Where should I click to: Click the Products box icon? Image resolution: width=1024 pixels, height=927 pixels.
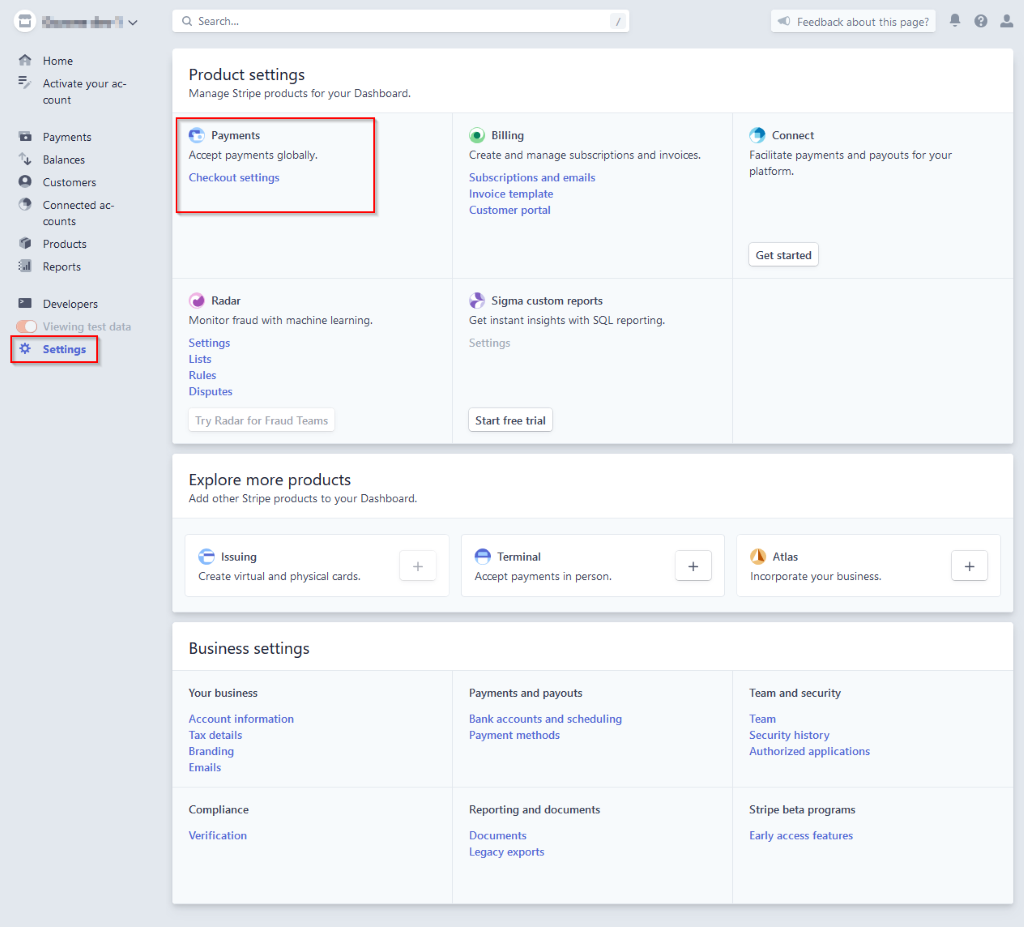25,243
